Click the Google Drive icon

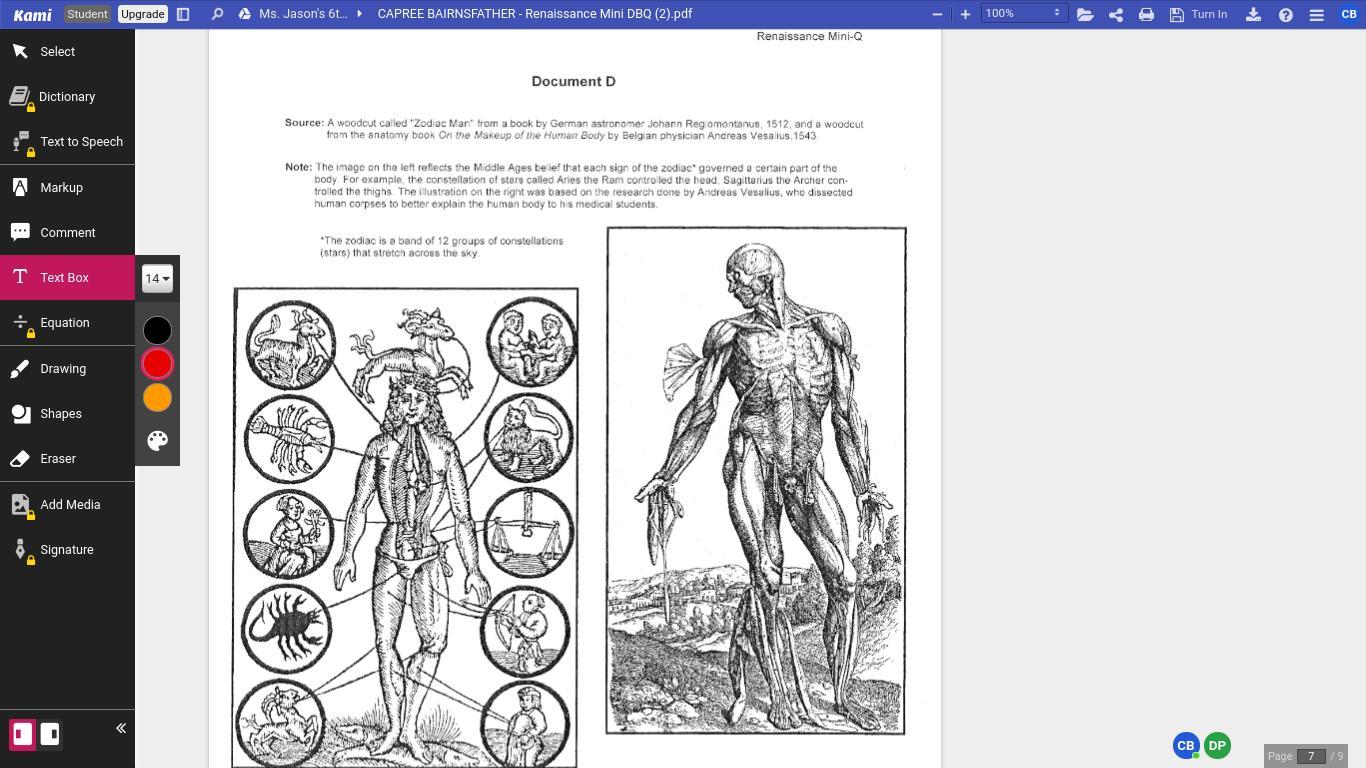click(x=245, y=14)
